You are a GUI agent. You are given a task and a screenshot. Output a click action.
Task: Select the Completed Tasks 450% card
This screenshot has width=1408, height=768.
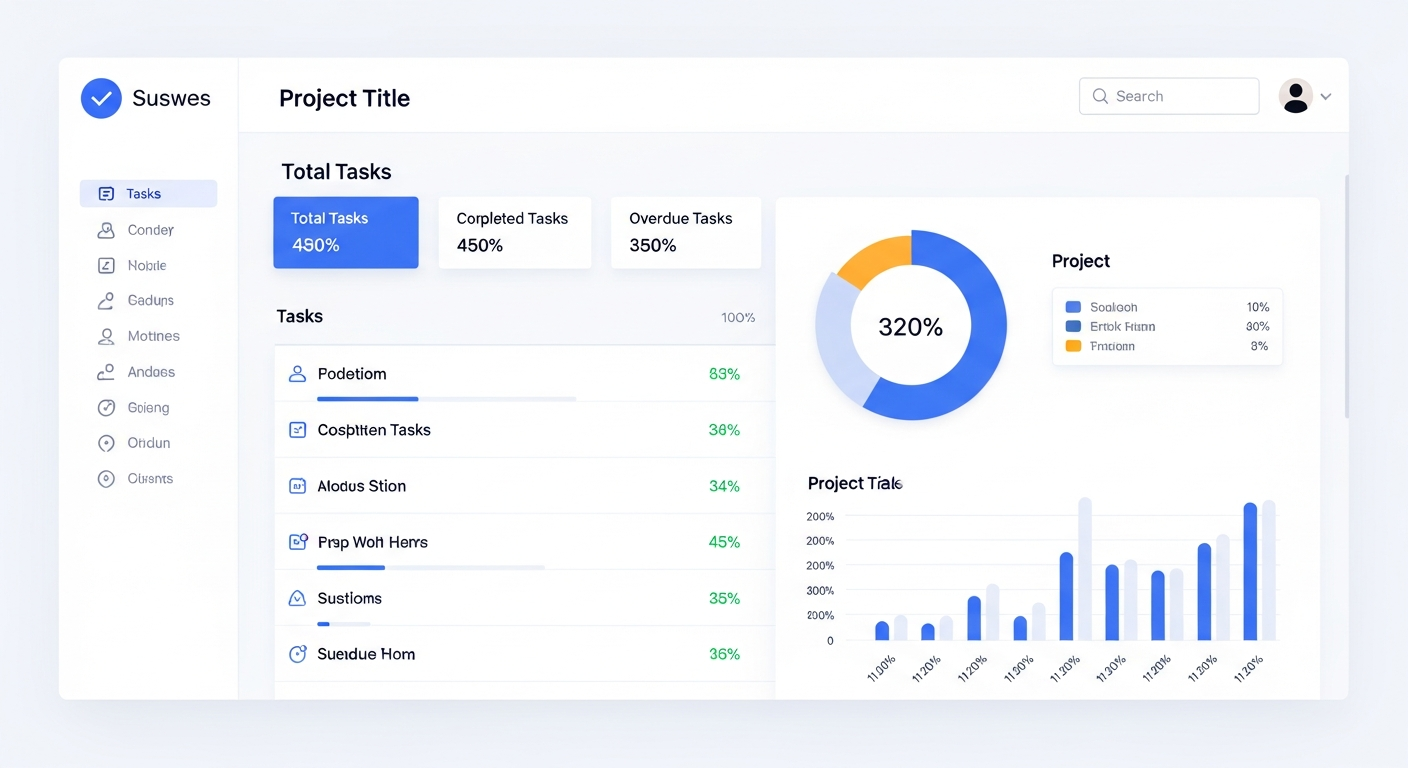point(514,232)
